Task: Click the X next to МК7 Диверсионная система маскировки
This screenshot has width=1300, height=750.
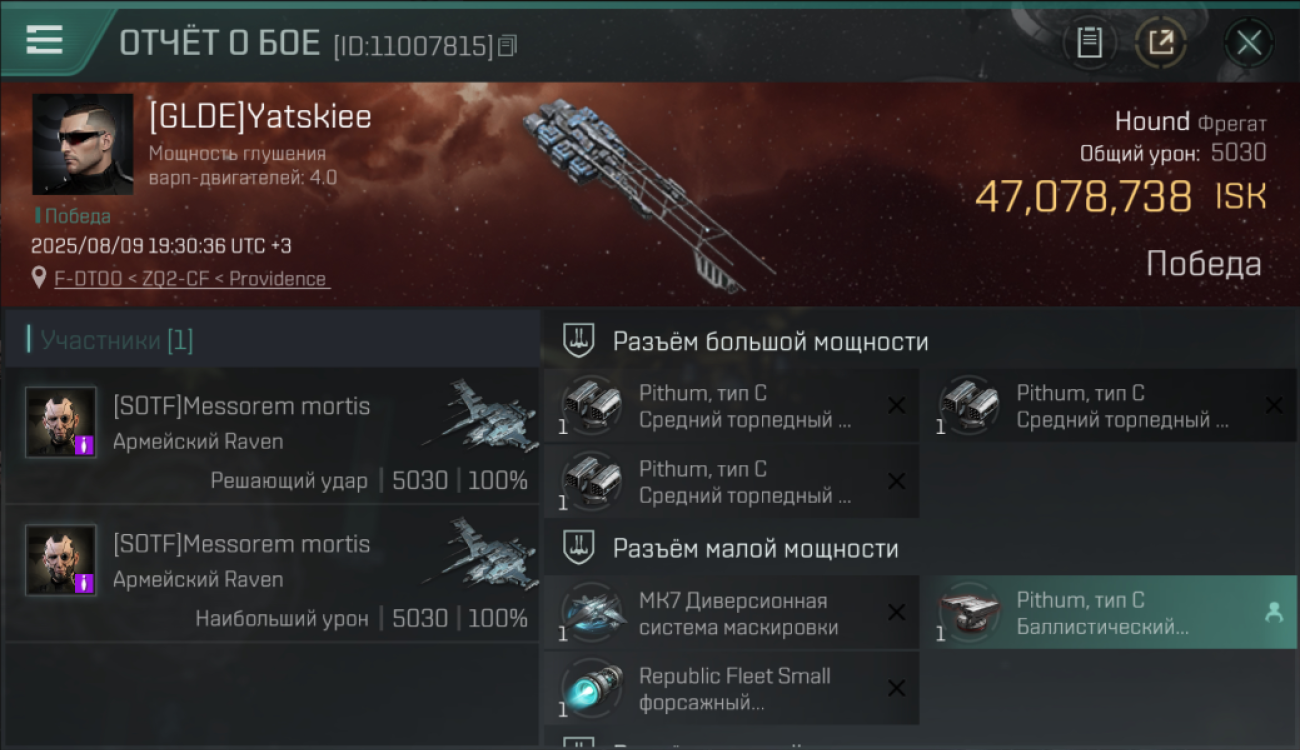Action: tap(897, 612)
